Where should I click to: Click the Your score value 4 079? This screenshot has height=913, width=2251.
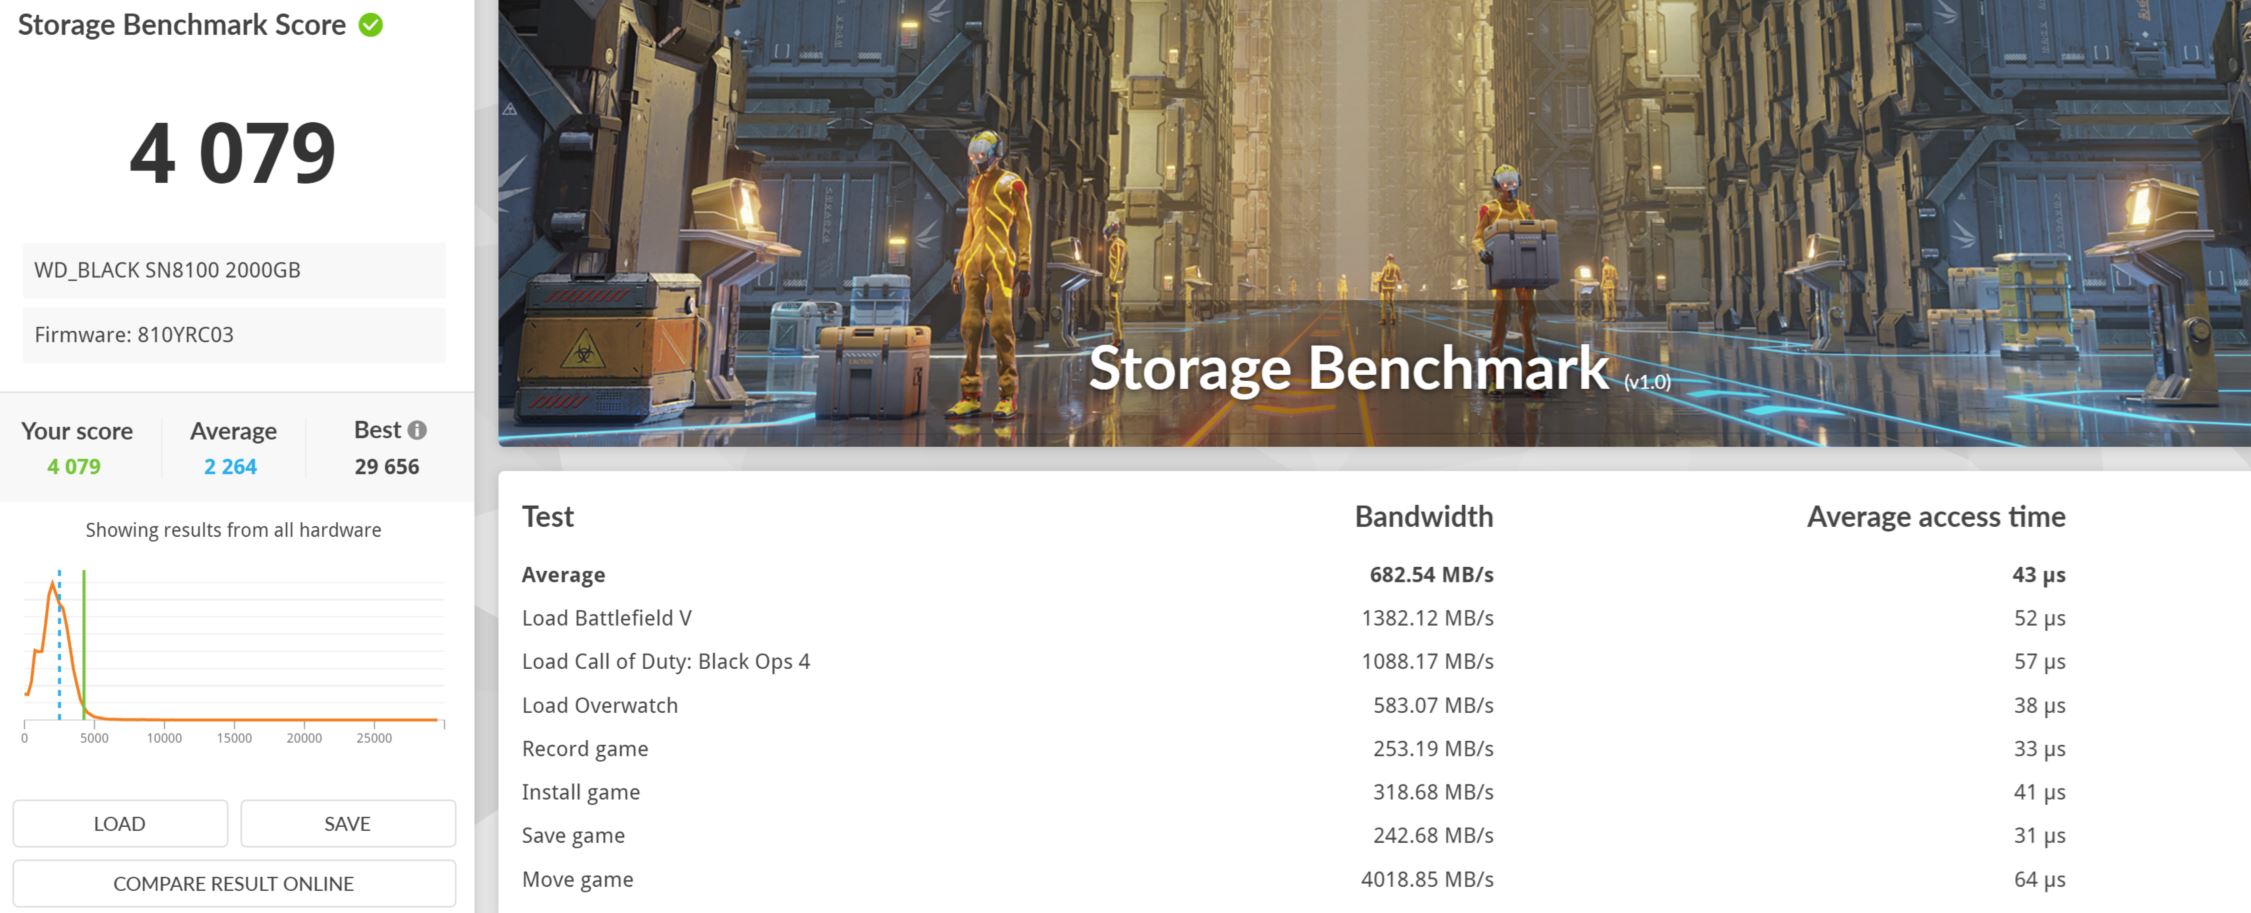74,467
